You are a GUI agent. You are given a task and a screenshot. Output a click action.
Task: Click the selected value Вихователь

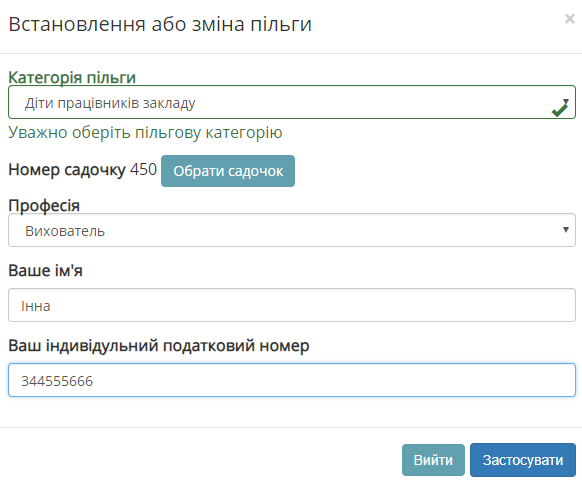(x=65, y=231)
